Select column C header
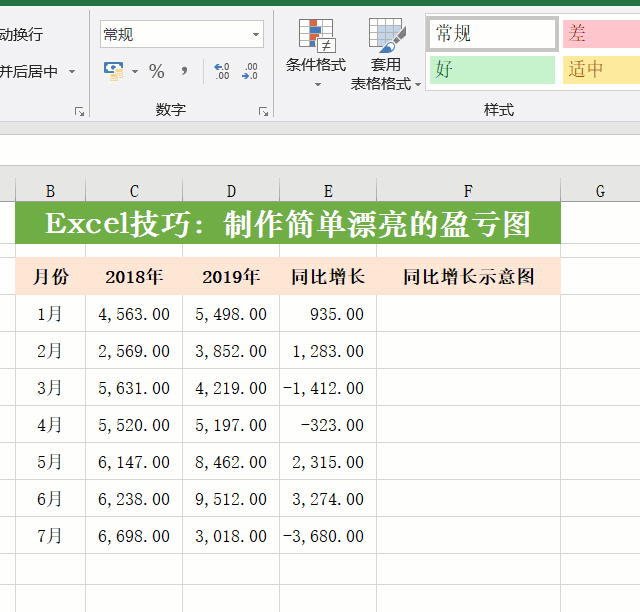640x612 pixels. pyautogui.click(x=134, y=191)
